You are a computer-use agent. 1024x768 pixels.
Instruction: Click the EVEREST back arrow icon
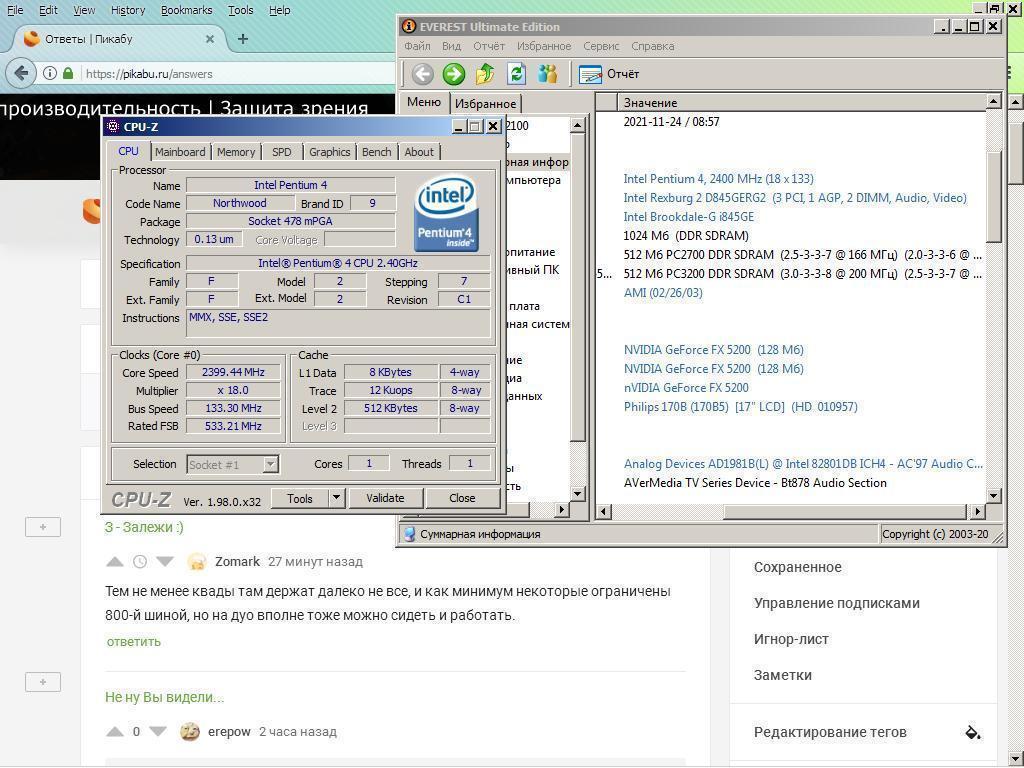point(423,74)
